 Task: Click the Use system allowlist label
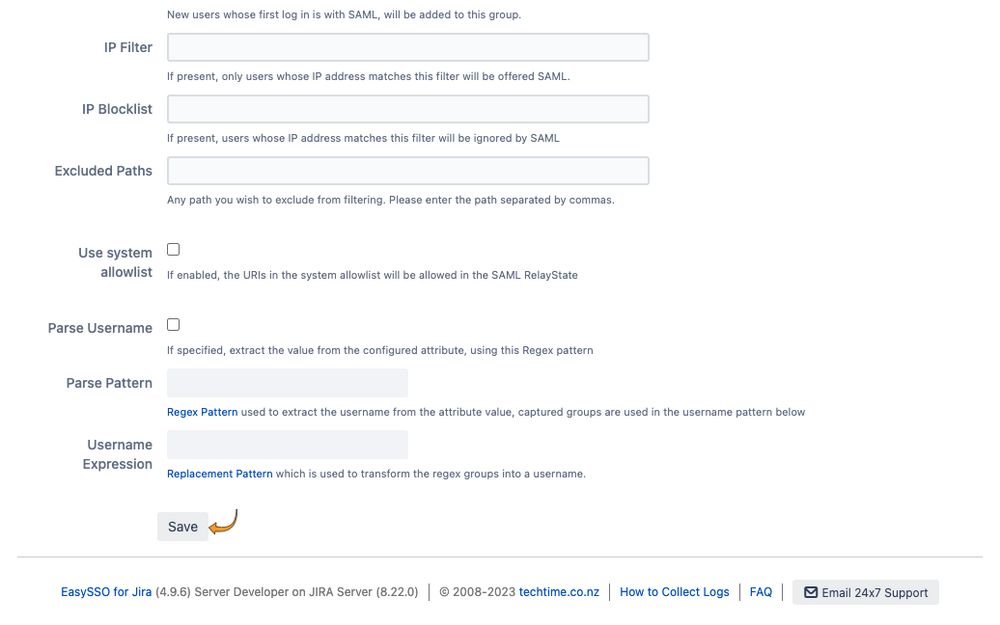click(115, 262)
